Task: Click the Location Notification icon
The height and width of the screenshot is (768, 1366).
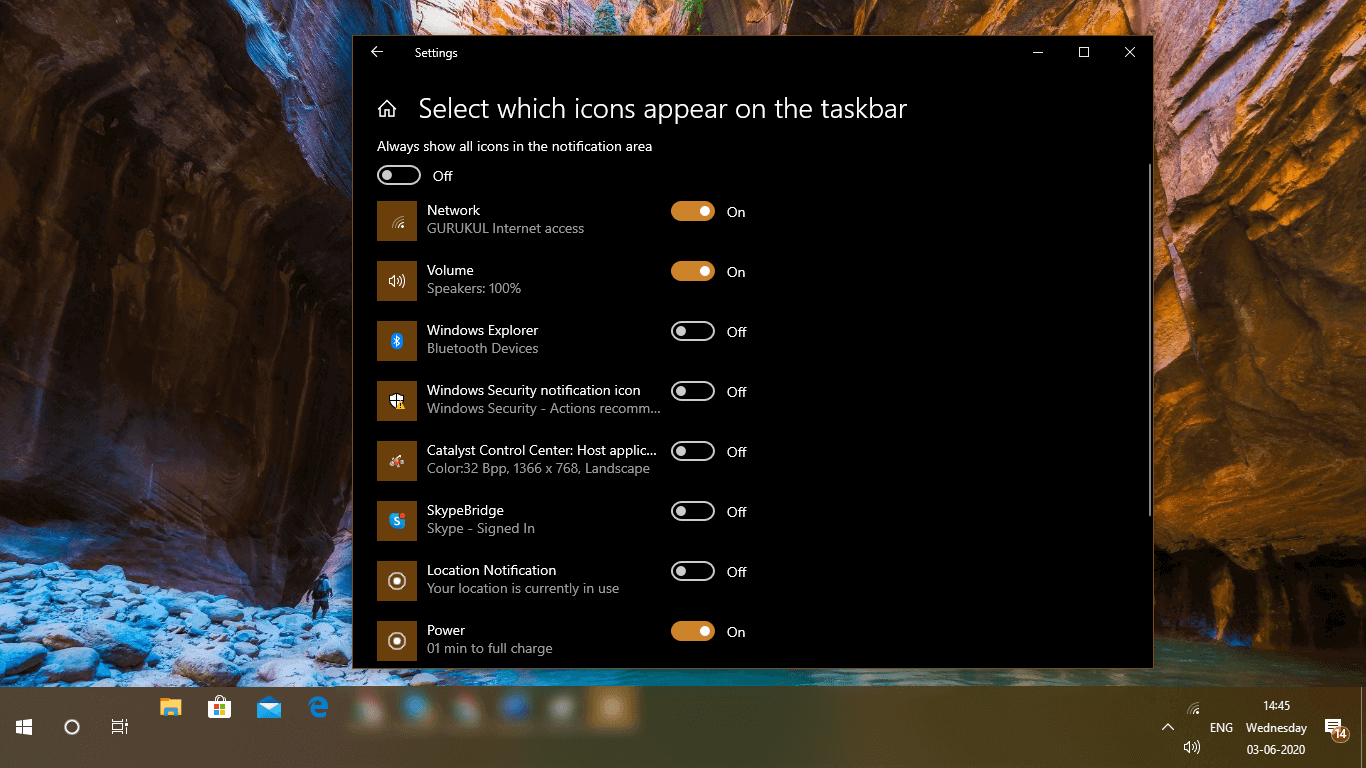Action: pyautogui.click(x=396, y=581)
